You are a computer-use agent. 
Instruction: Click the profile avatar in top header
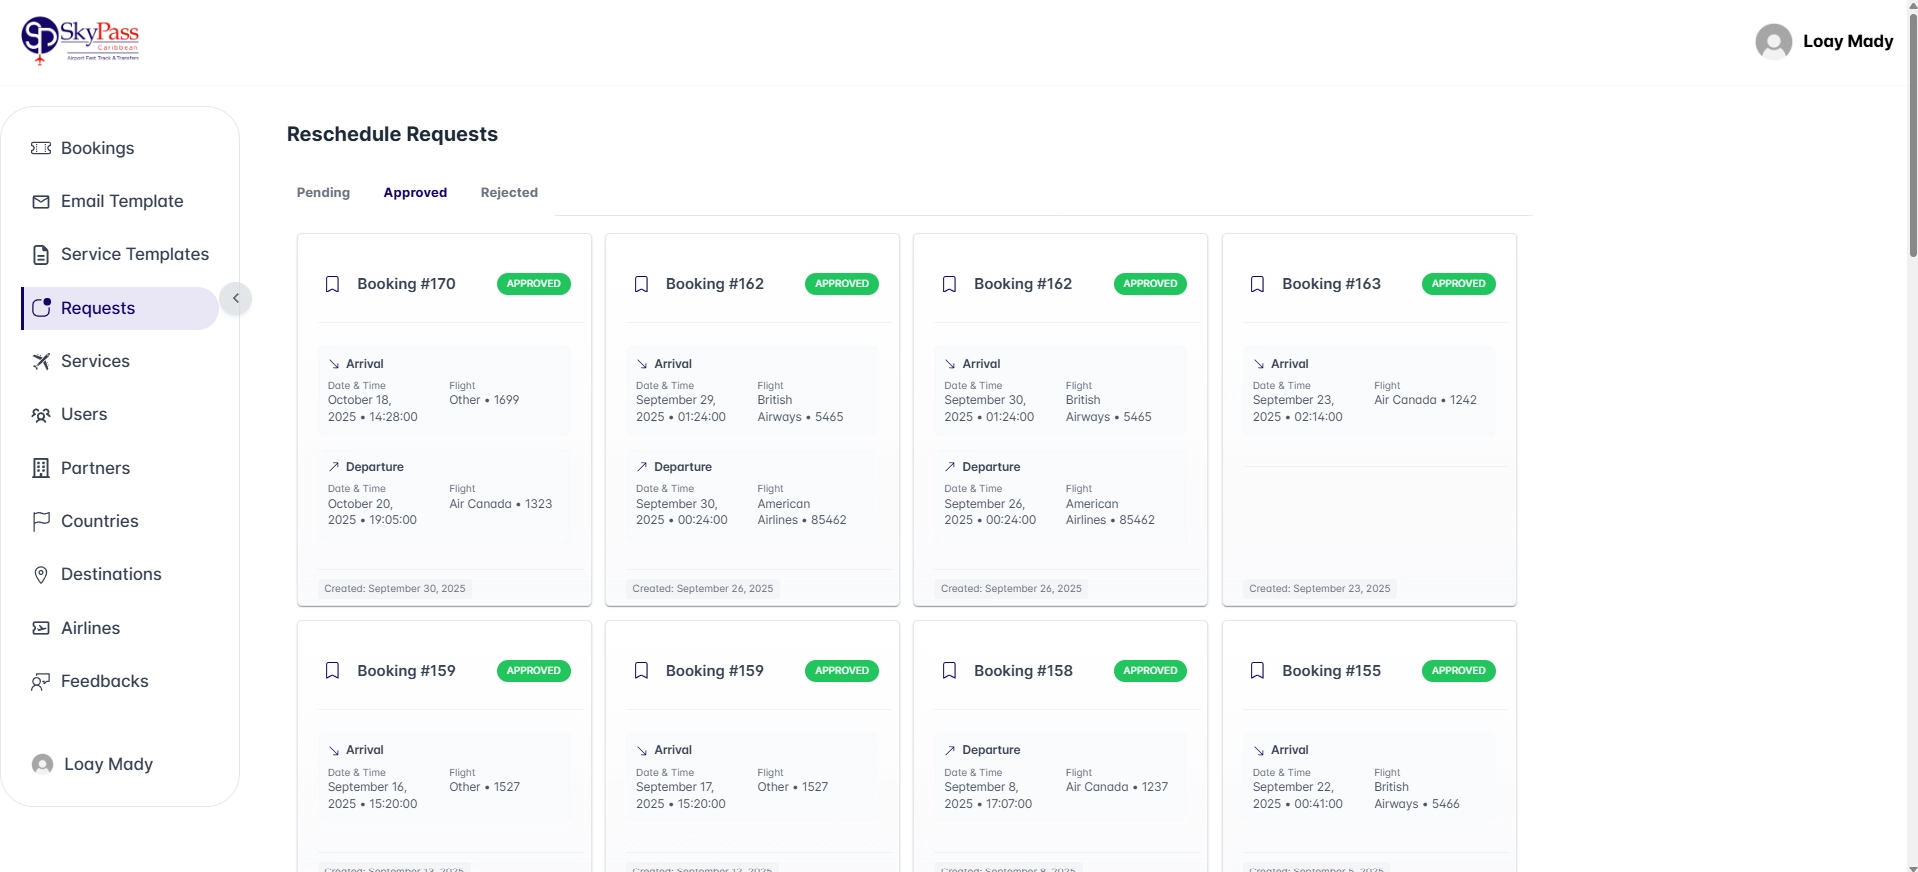(x=1773, y=42)
